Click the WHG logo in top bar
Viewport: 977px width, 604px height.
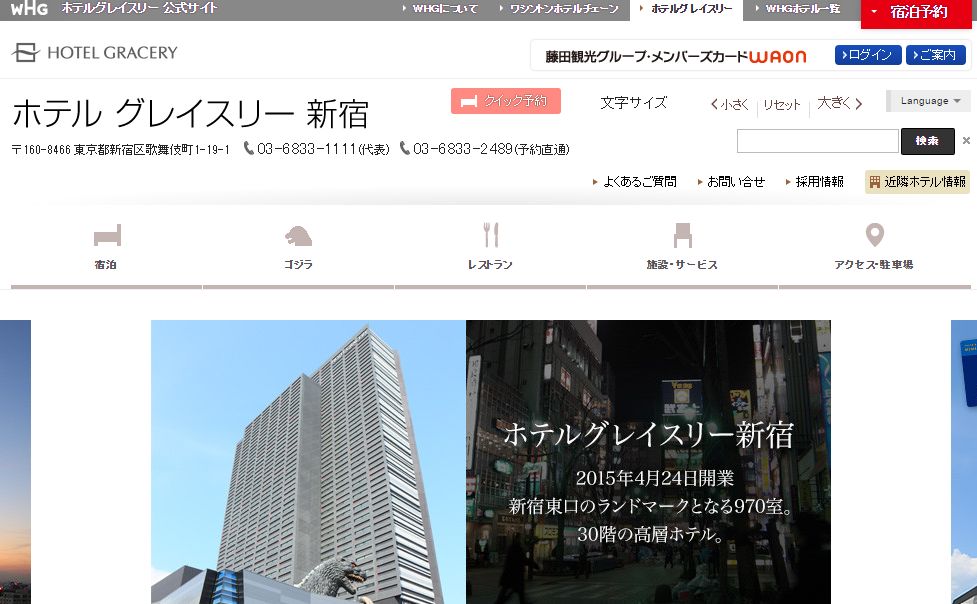pos(29,8)
